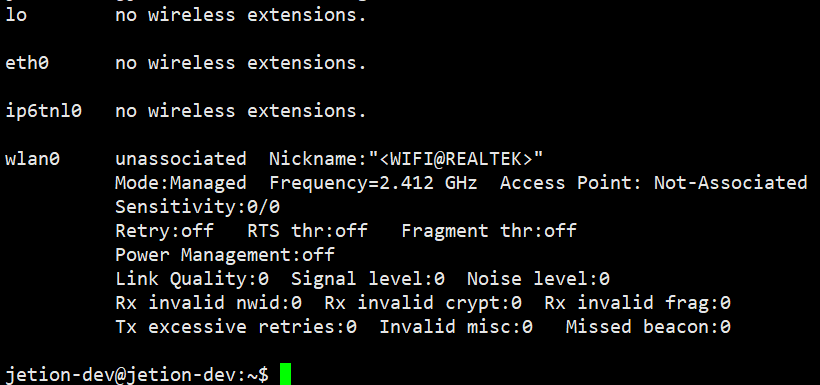Click the Sensitivity:0/0 line
The width and height of the screenshot is (820, 385).
click(197, 207)
